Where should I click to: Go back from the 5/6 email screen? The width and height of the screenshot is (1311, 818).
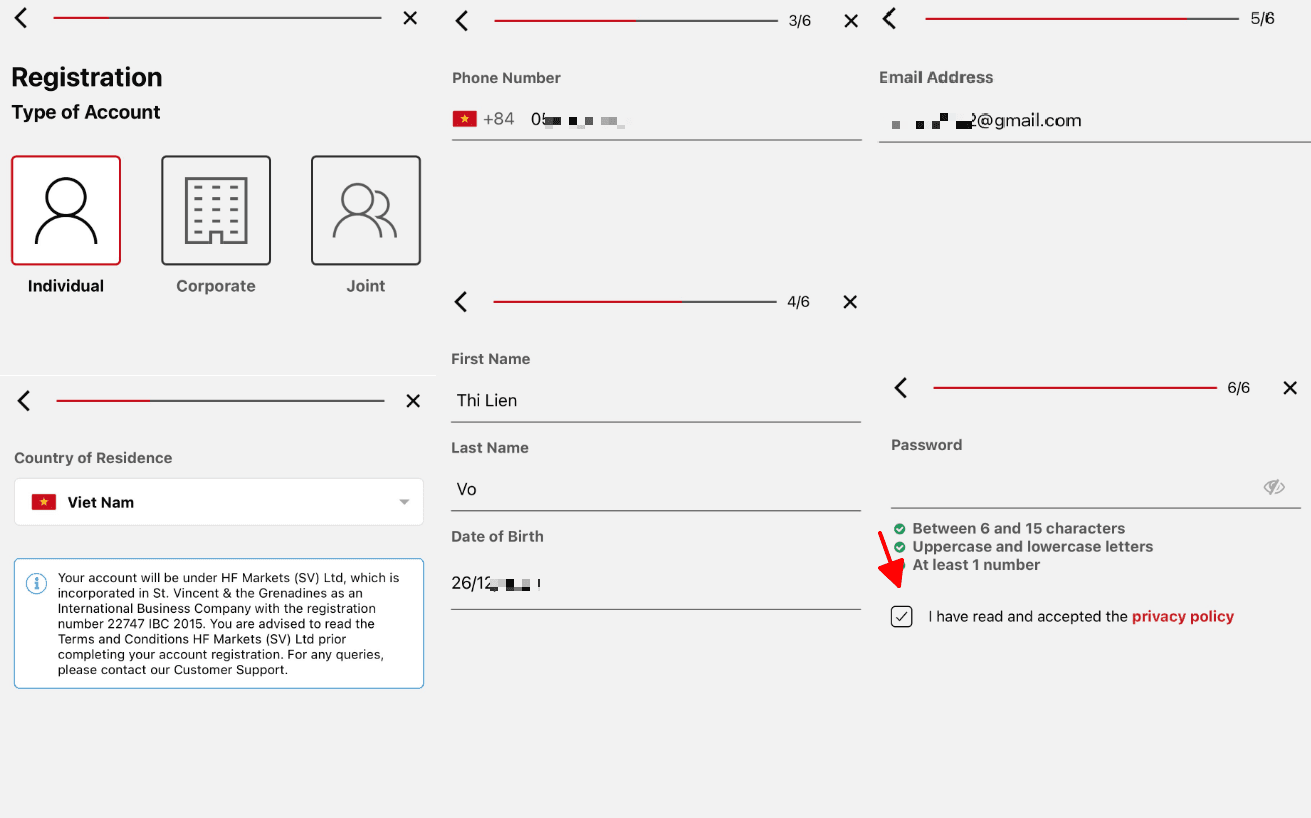(x=890, y=18)
